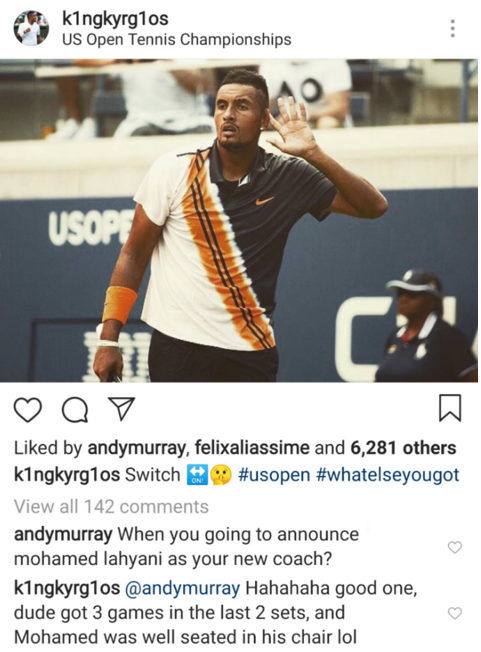This screenshot has height=652, width=481.
Task: View the 6,281 others likes list
Action: pyautogui.click(x=403, y=448)
